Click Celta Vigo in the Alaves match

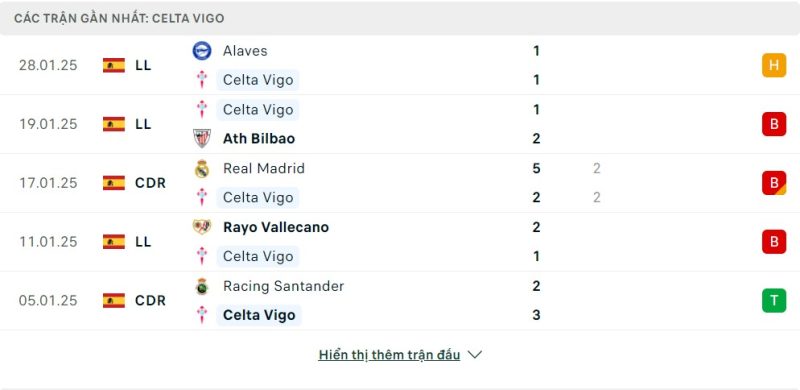click(x=258, y=80)
